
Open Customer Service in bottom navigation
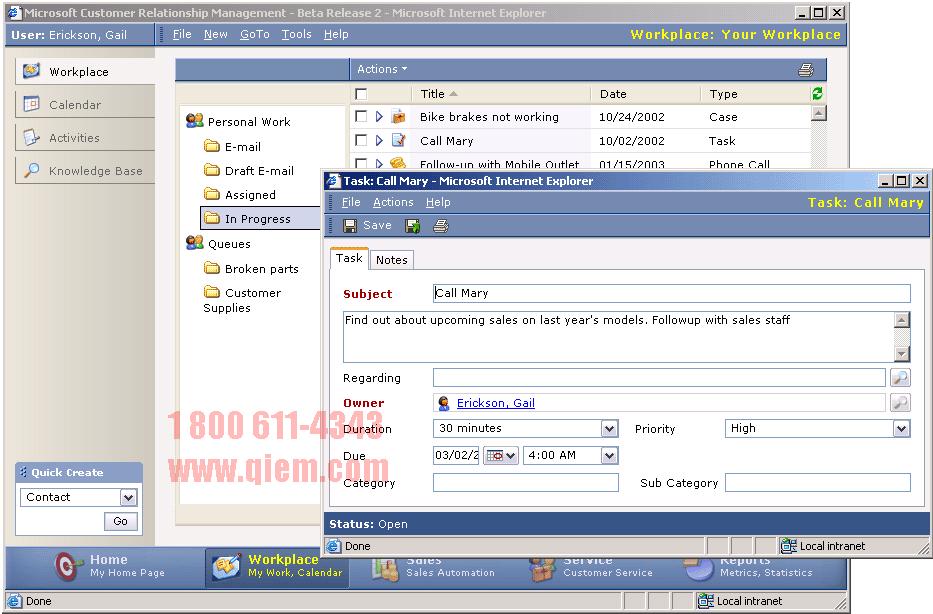[591, 568]
